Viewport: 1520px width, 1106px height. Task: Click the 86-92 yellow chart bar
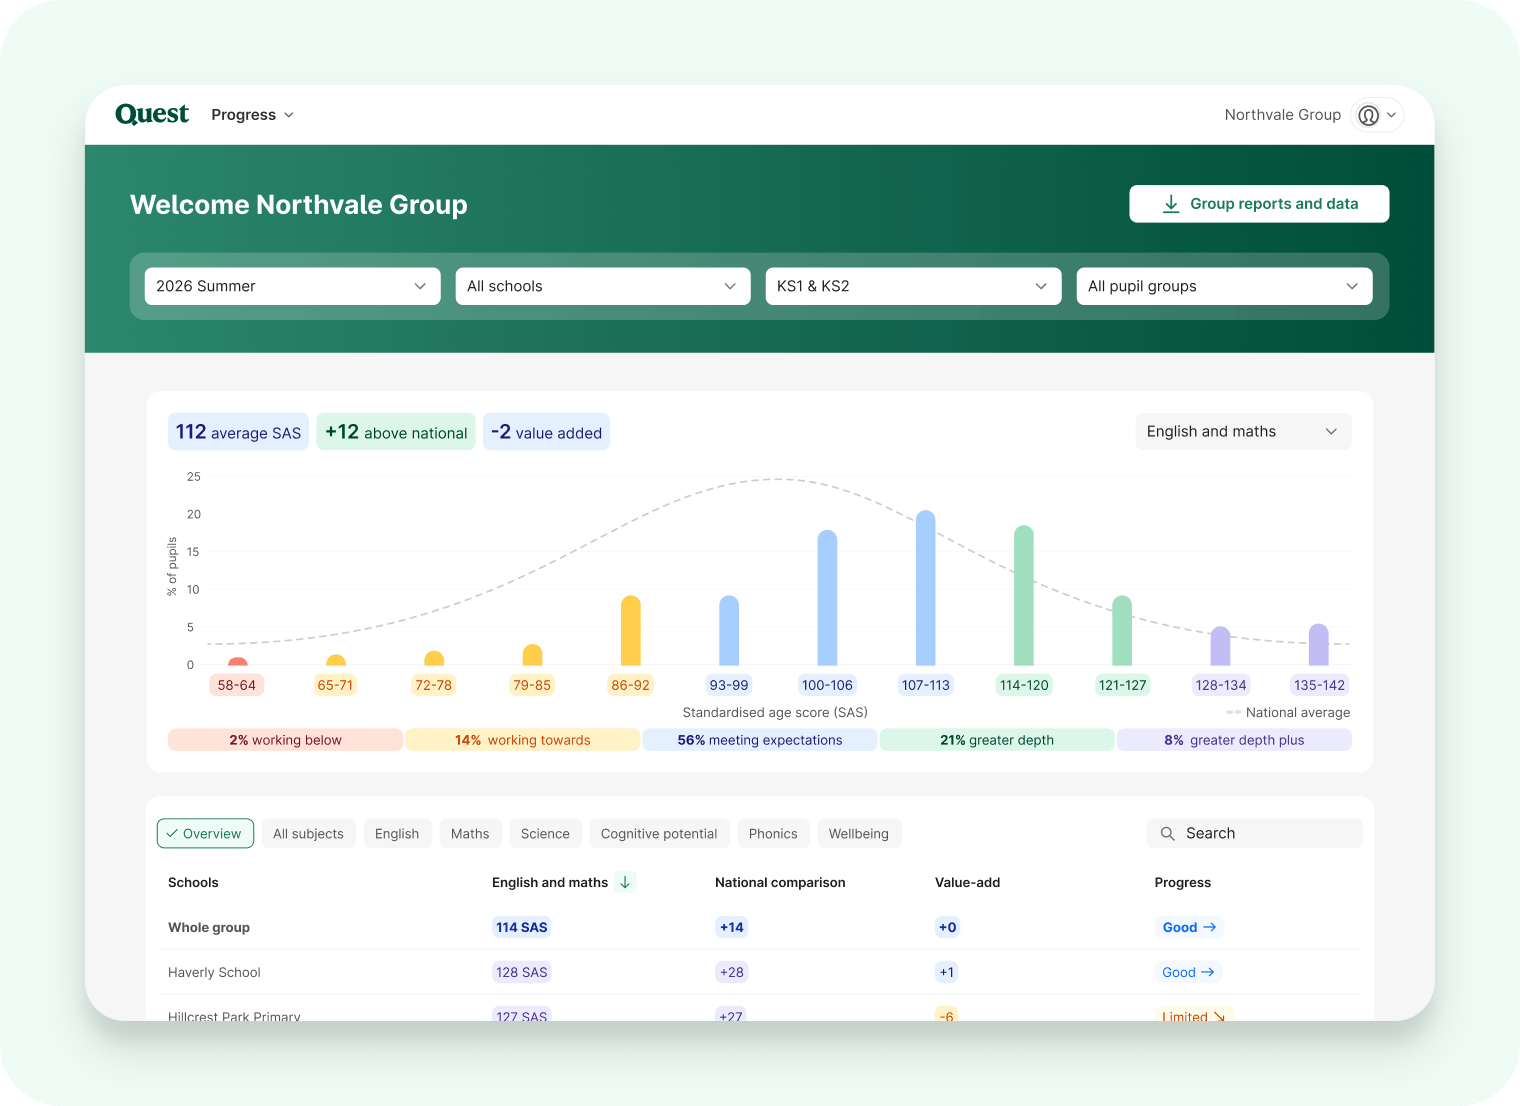(x=630, y=631)
